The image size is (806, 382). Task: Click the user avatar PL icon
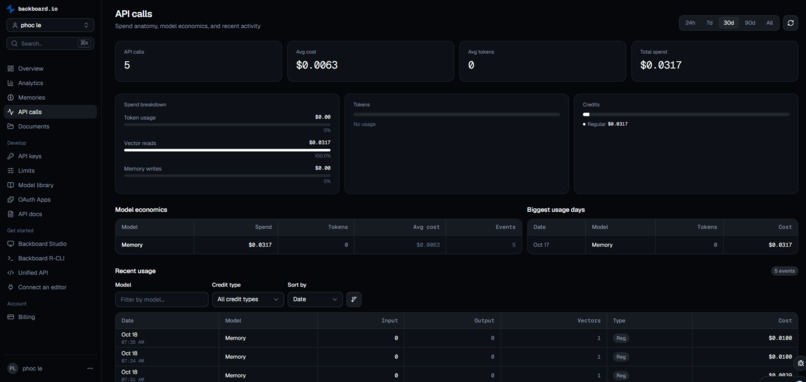(x=12, y=368)
